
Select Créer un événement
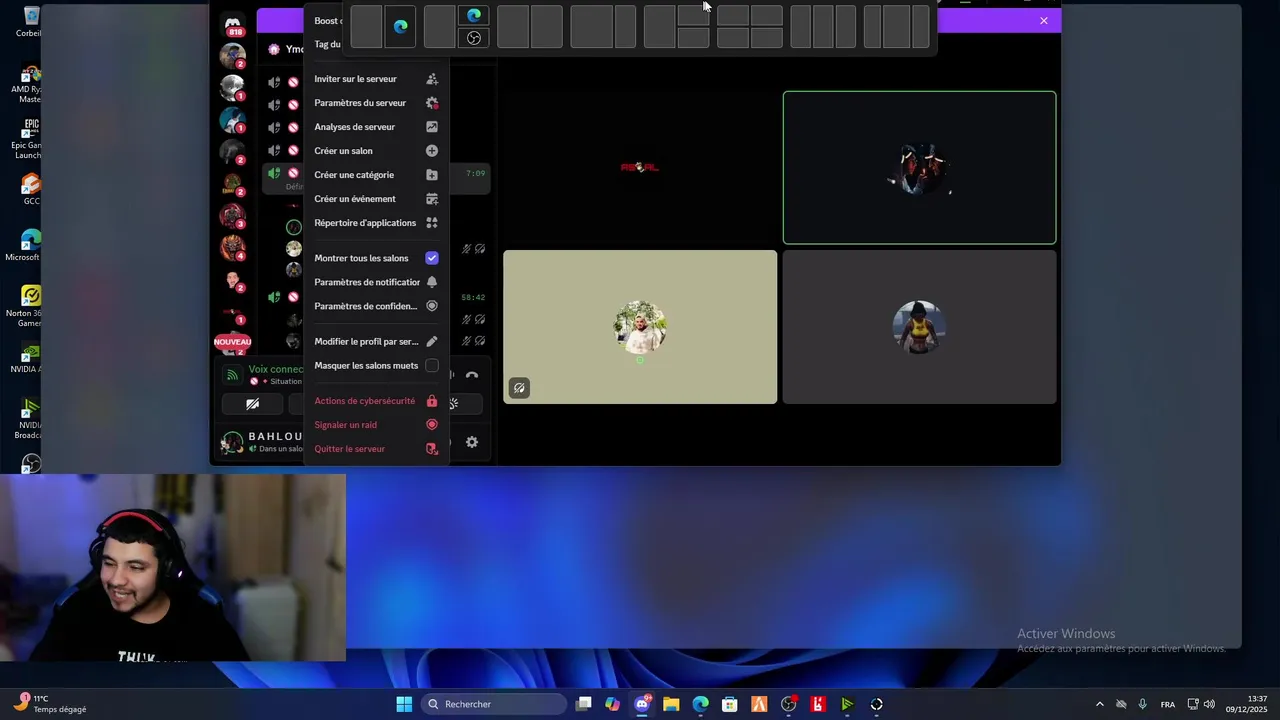[x=376, y=199]
